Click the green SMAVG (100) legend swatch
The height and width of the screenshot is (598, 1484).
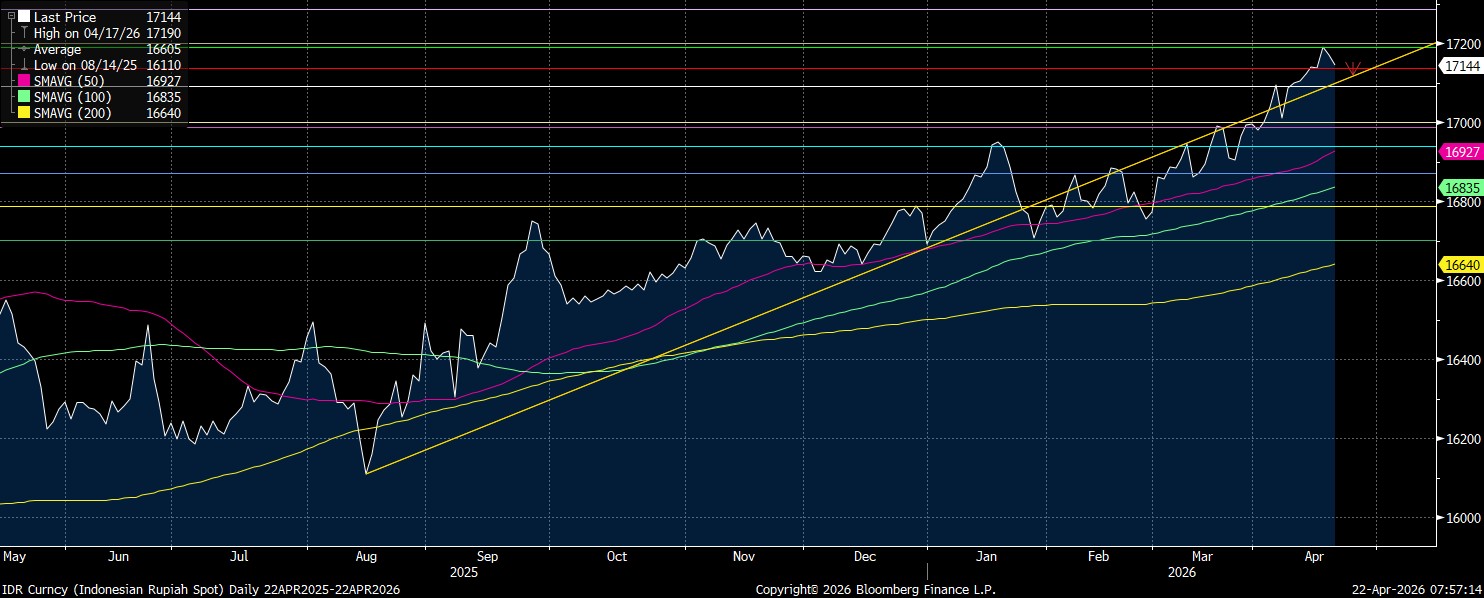24,98
